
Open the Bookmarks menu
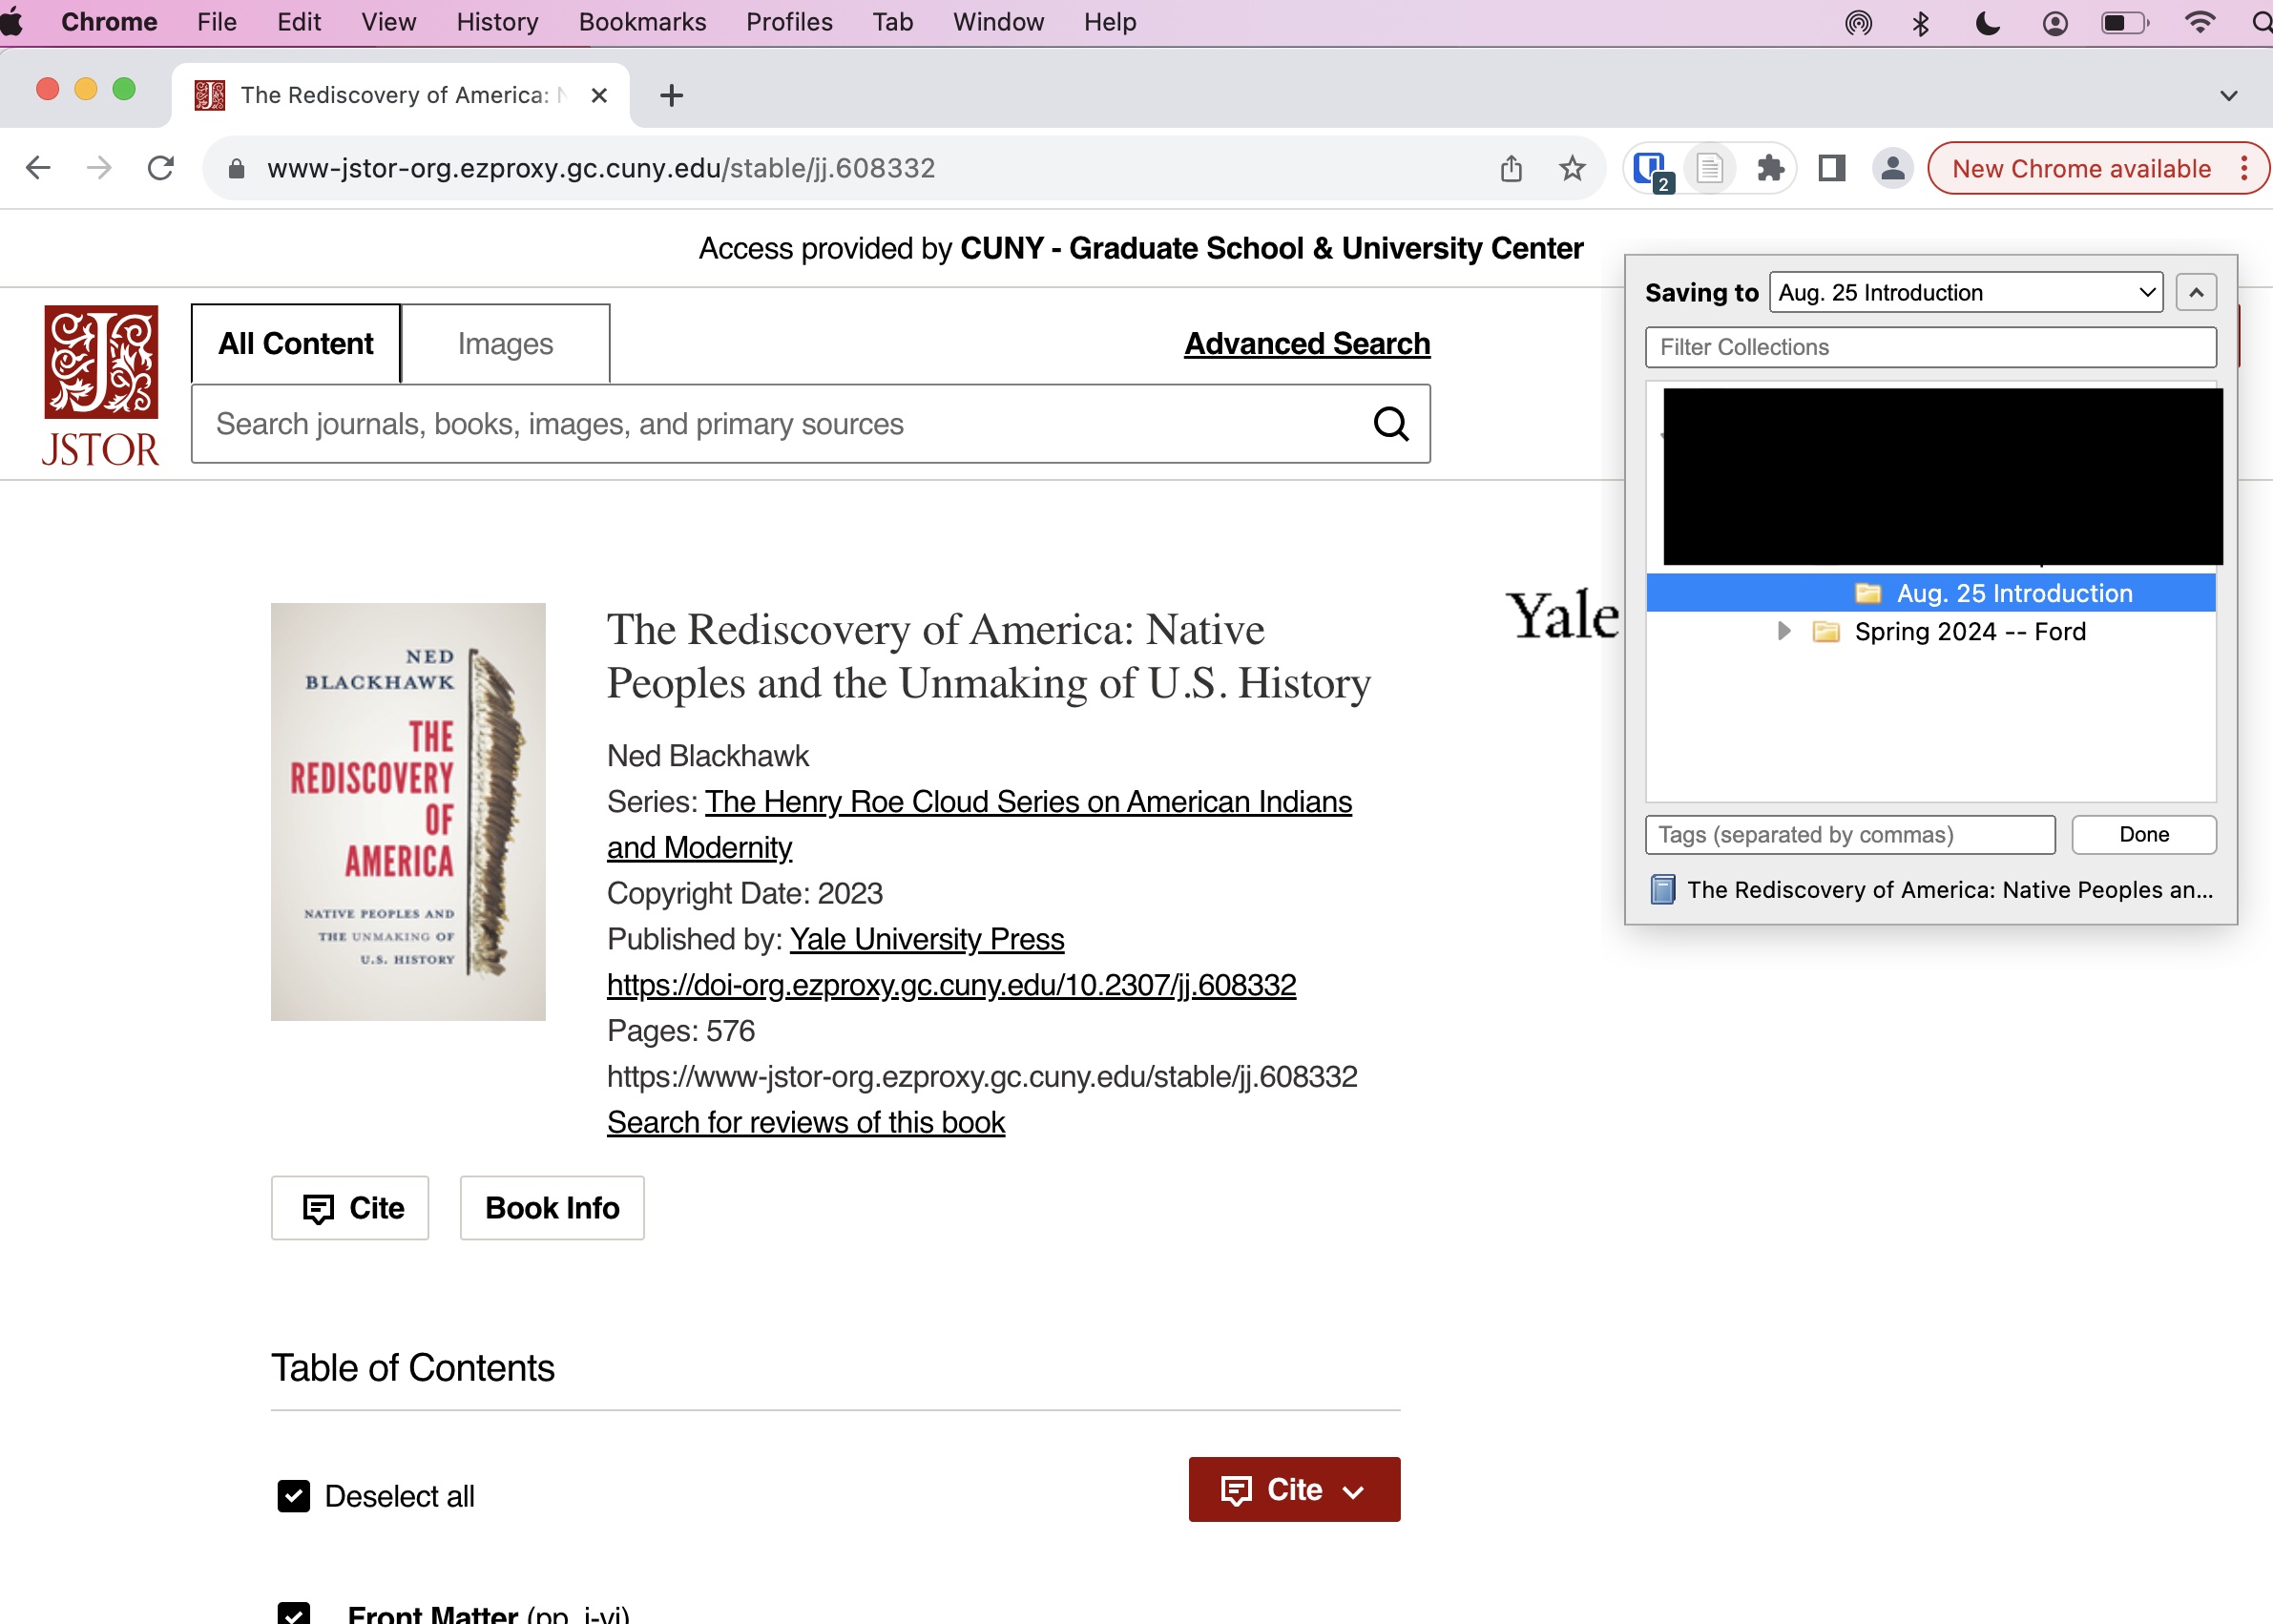point(642,22)
